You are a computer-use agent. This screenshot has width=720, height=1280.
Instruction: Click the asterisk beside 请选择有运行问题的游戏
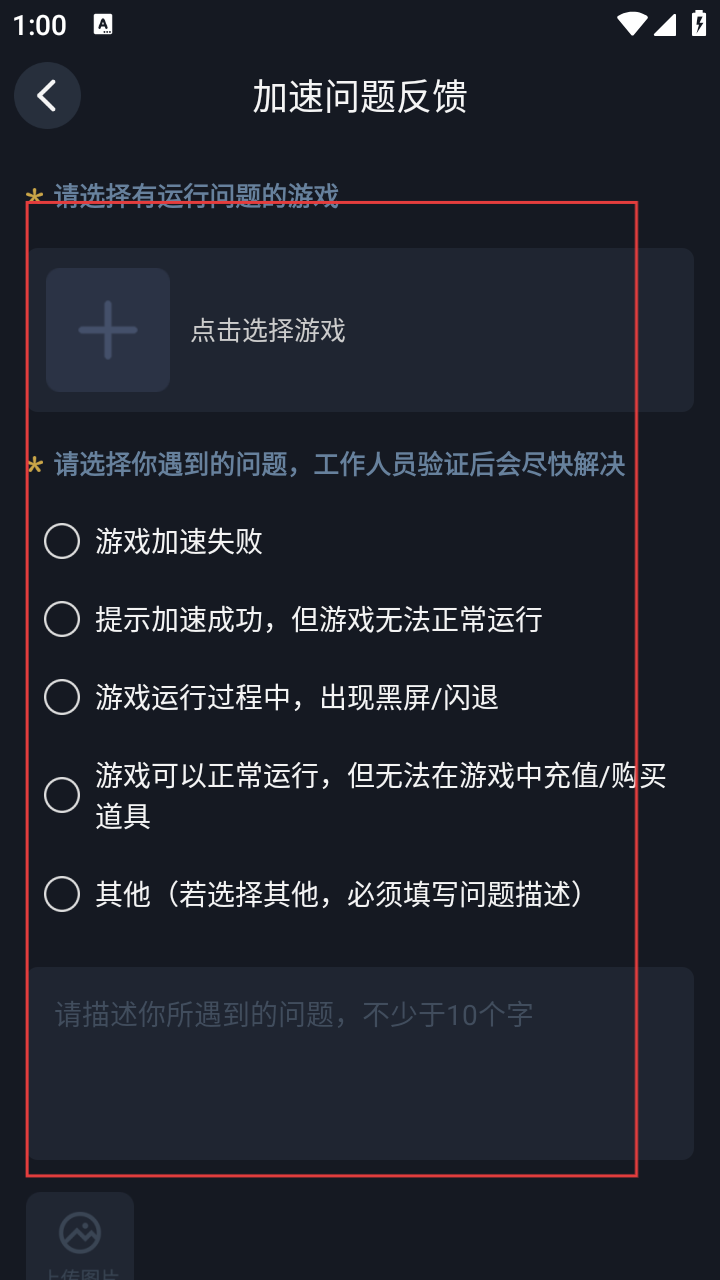click(x=34, y=197)
